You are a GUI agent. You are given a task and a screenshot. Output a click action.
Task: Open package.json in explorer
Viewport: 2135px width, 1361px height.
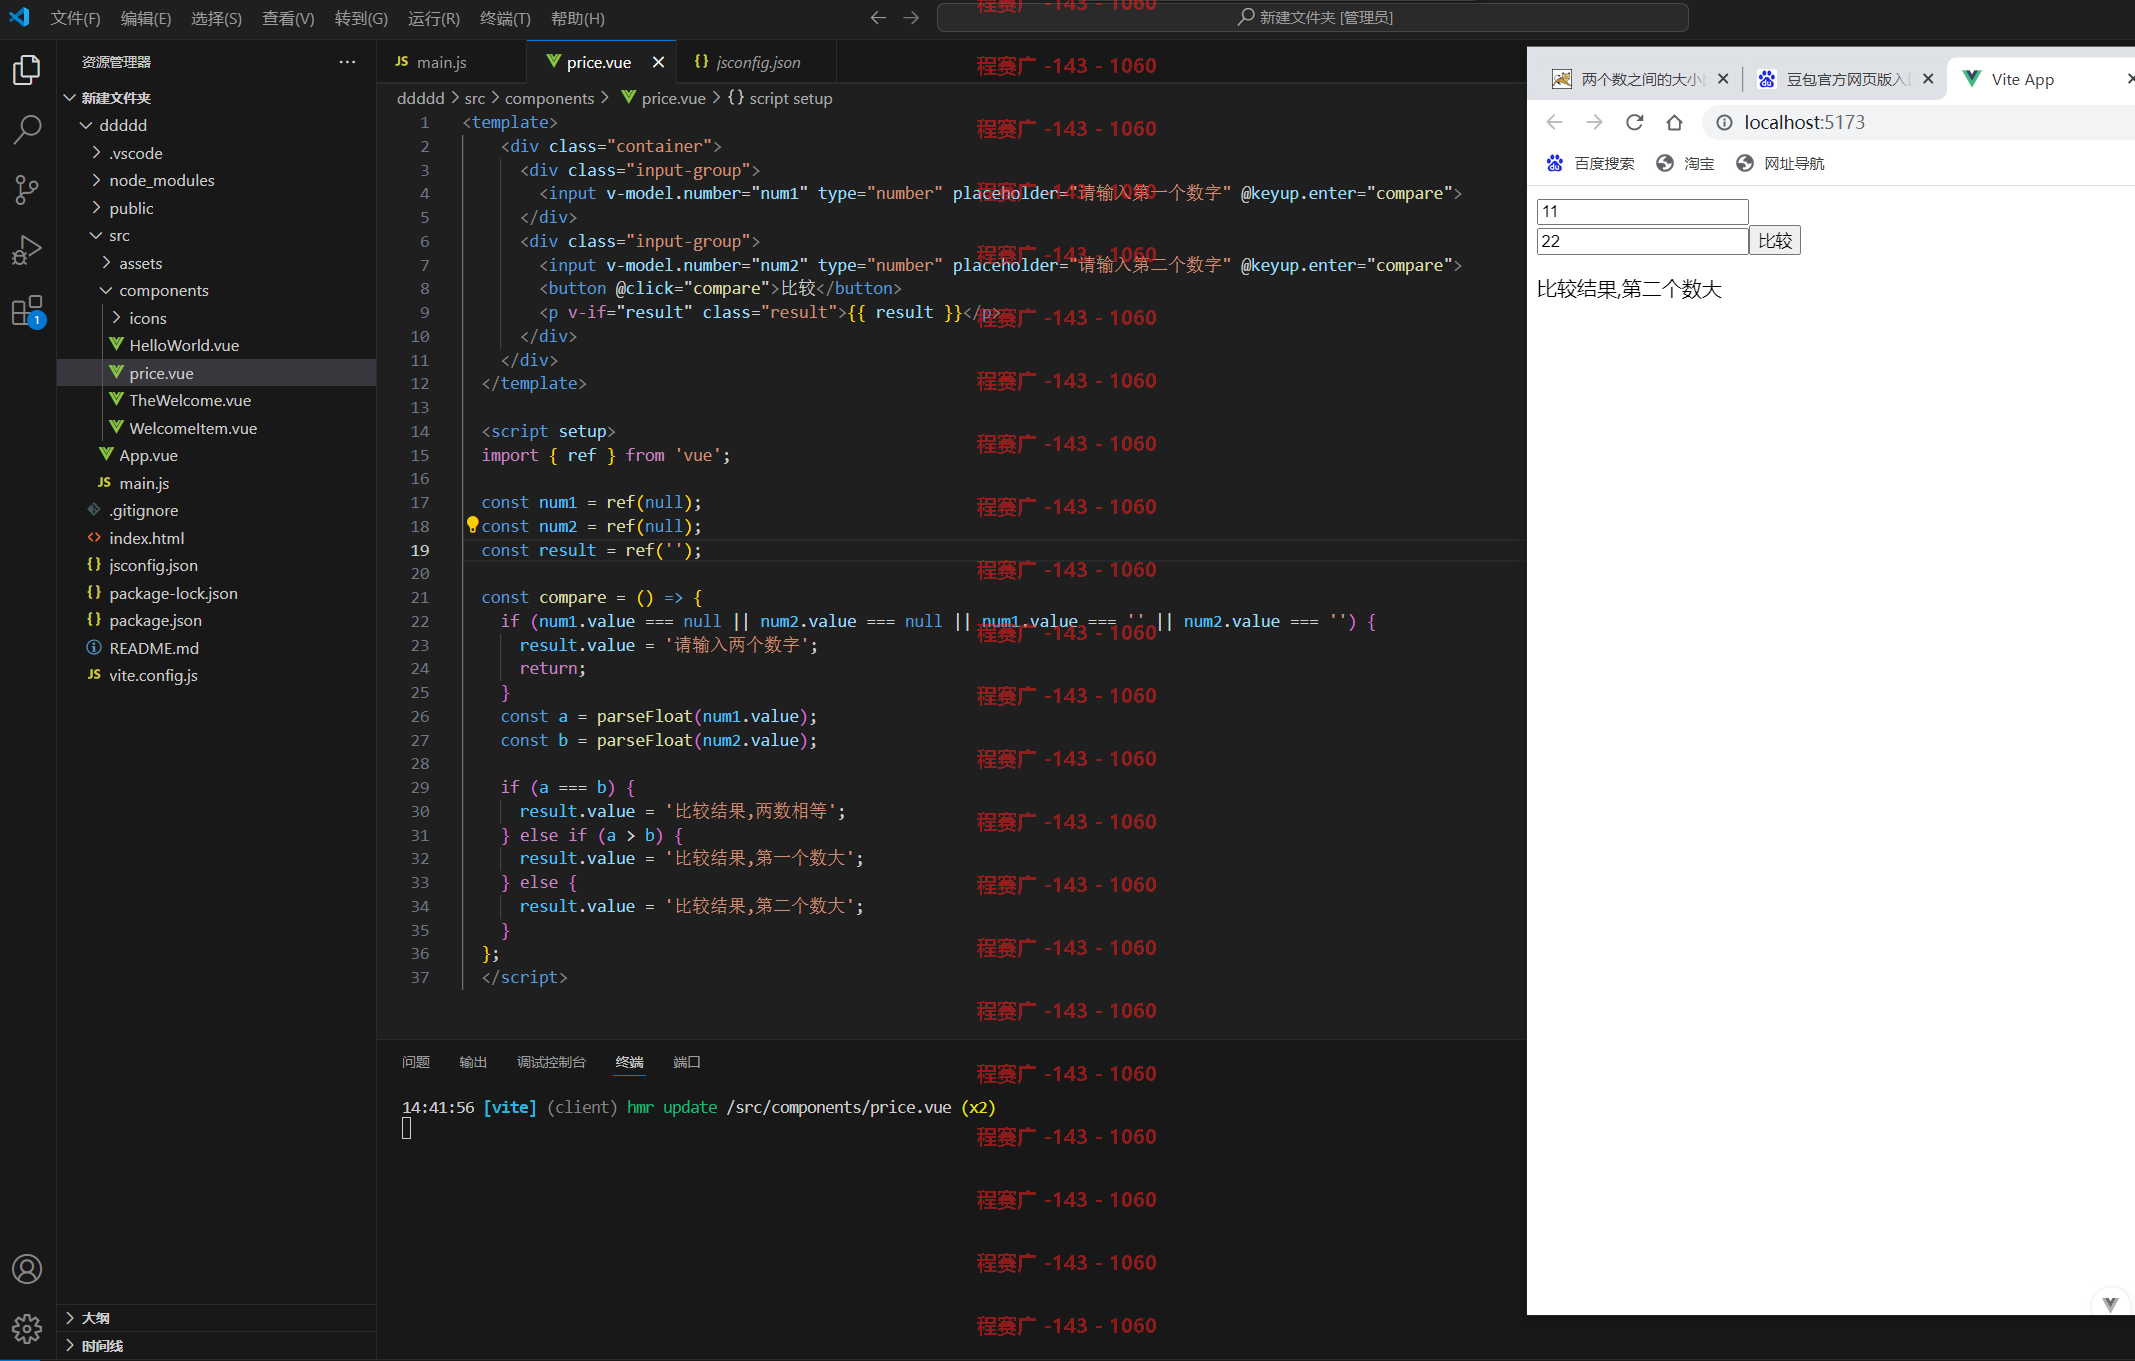(216, 620)
